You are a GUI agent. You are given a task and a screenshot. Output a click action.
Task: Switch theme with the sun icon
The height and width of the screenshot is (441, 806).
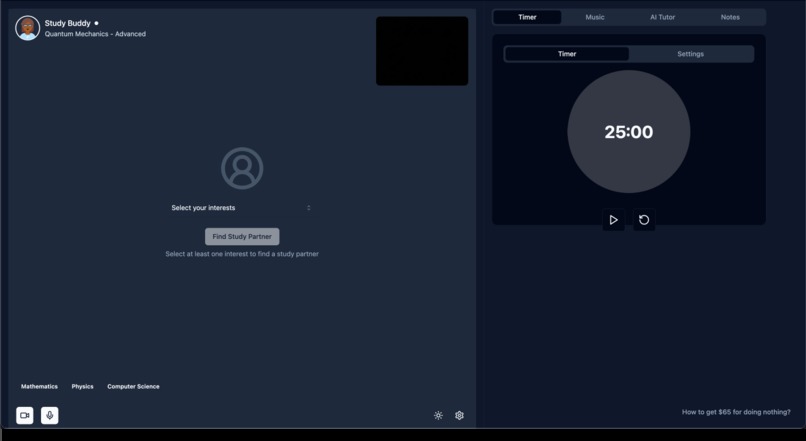click(438, 415)
